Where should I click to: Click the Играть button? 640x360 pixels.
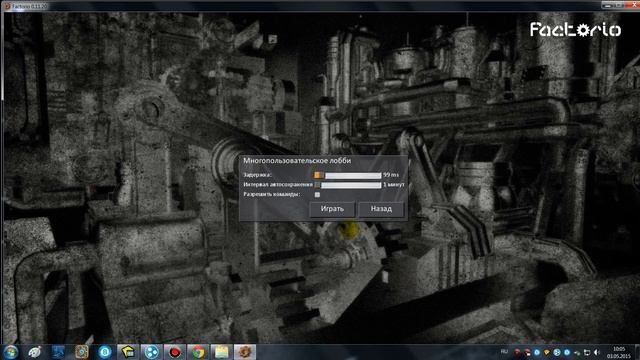(332, 209)
